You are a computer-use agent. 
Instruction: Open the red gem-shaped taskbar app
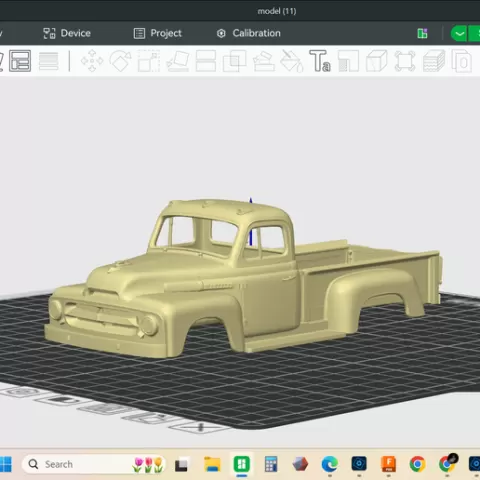[x=300, y=464]
